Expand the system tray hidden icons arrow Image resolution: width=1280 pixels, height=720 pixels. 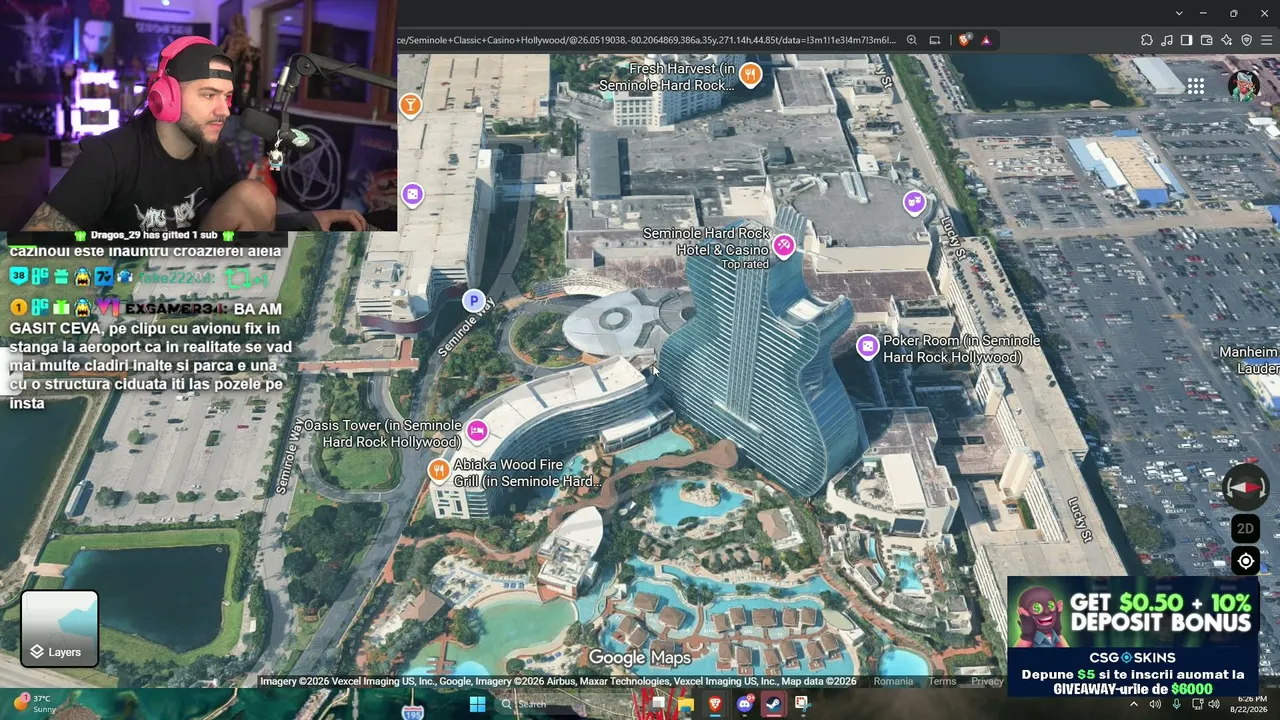coord(1134,704)
